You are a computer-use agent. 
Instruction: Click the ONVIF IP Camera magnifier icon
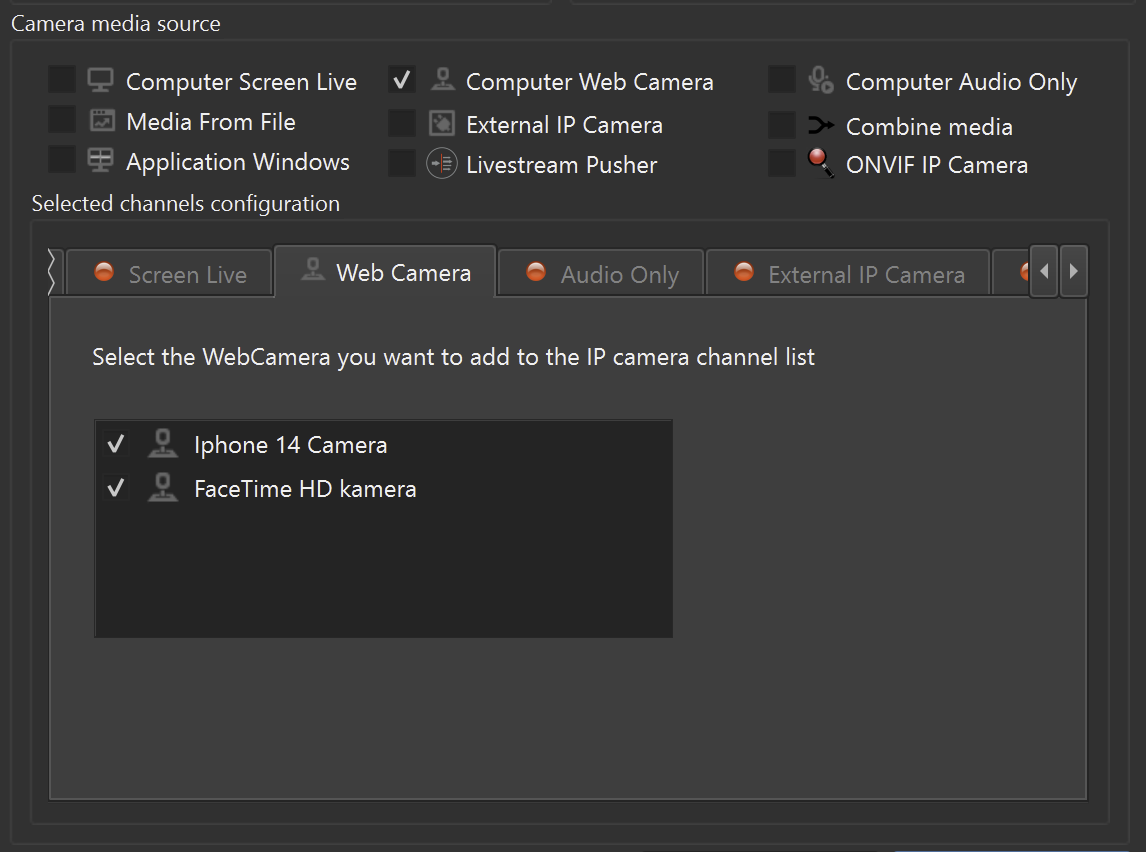[821, 164]
